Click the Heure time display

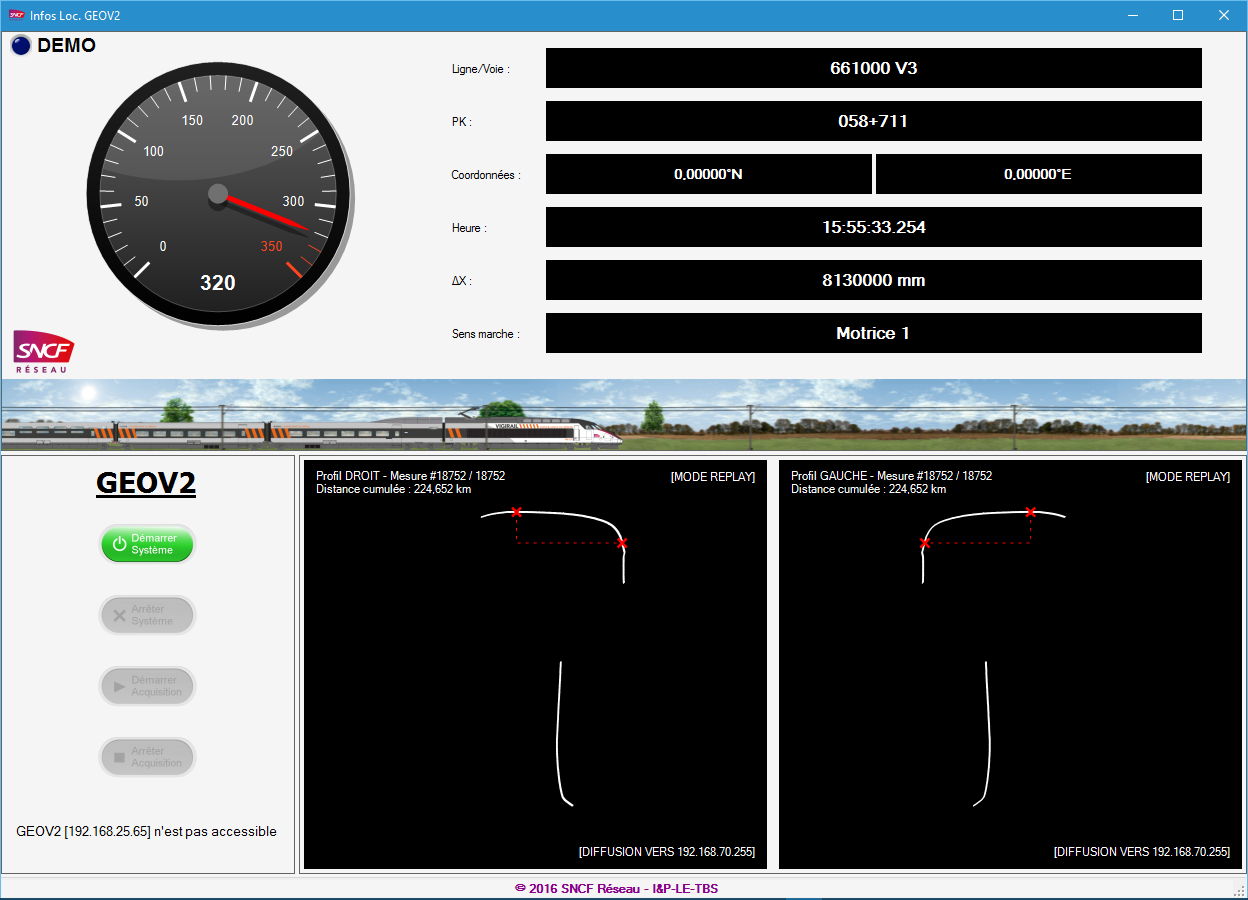tap(873, 227)
